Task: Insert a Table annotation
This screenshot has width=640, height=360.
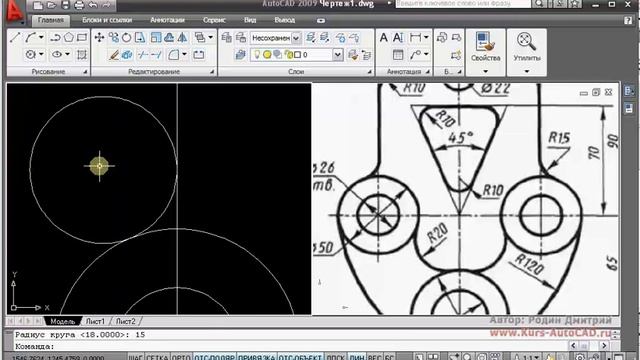Action: tap(398, 54)
